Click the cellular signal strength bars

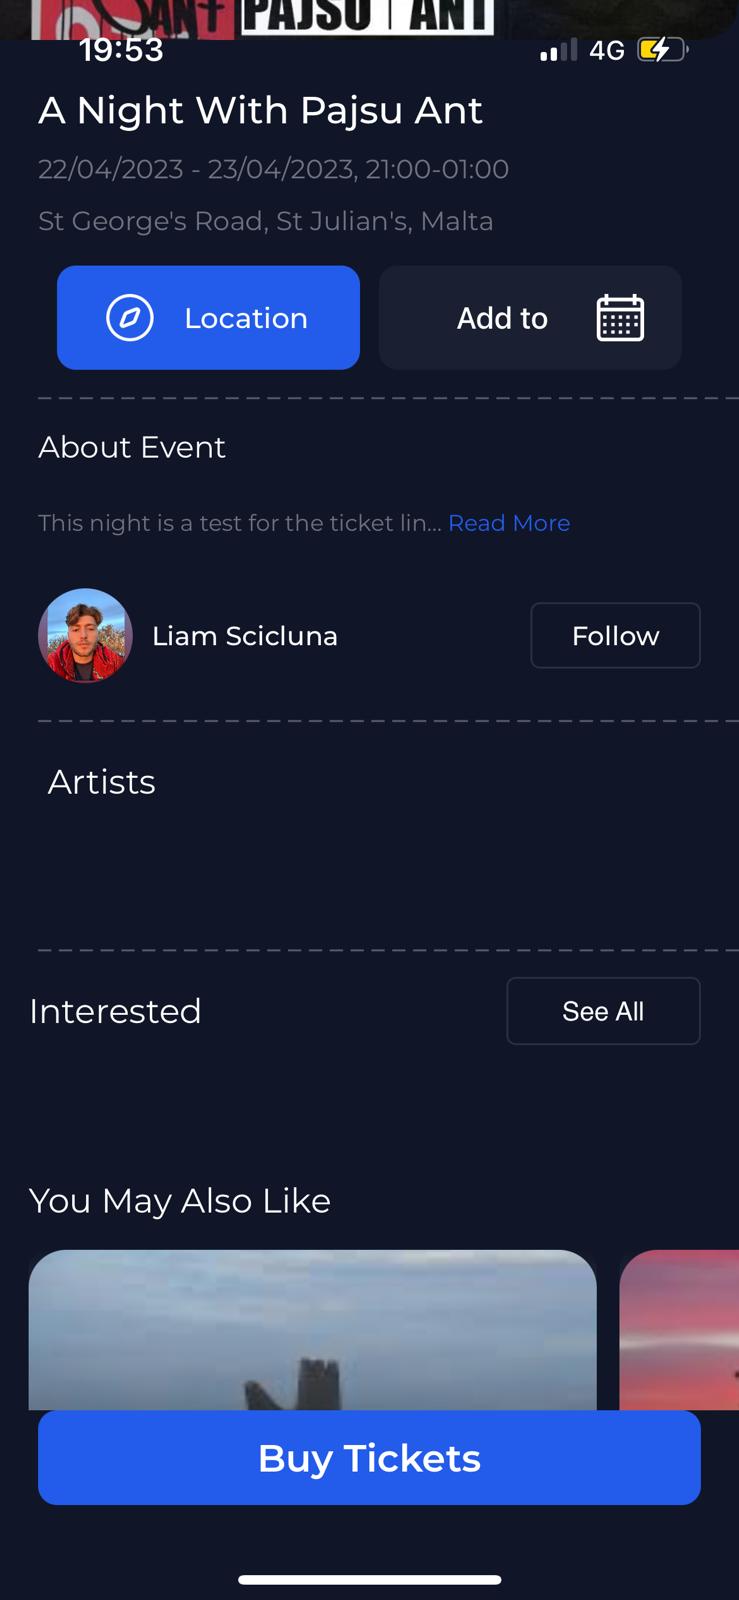click(x=558, y=50)
